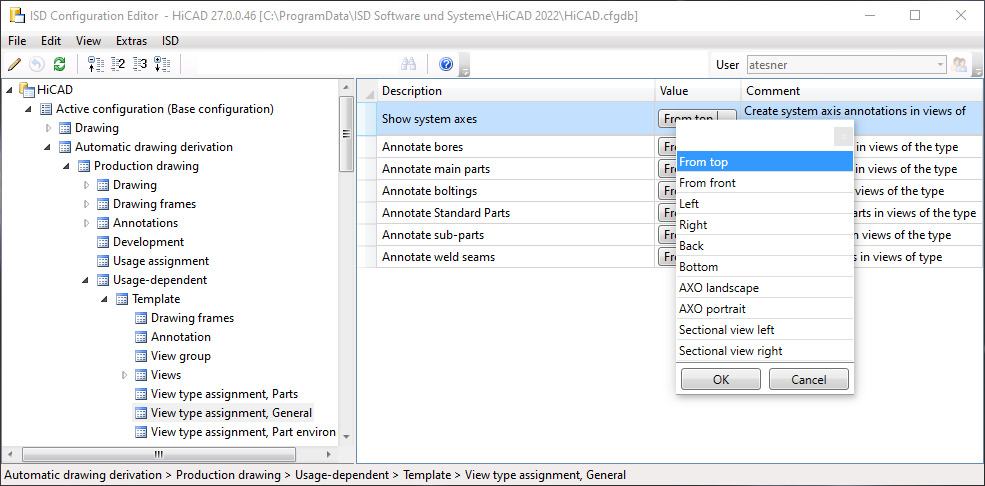Collapse Automatic drawing derivation arrow
This screenshot has height=486, width=985.
47,148
